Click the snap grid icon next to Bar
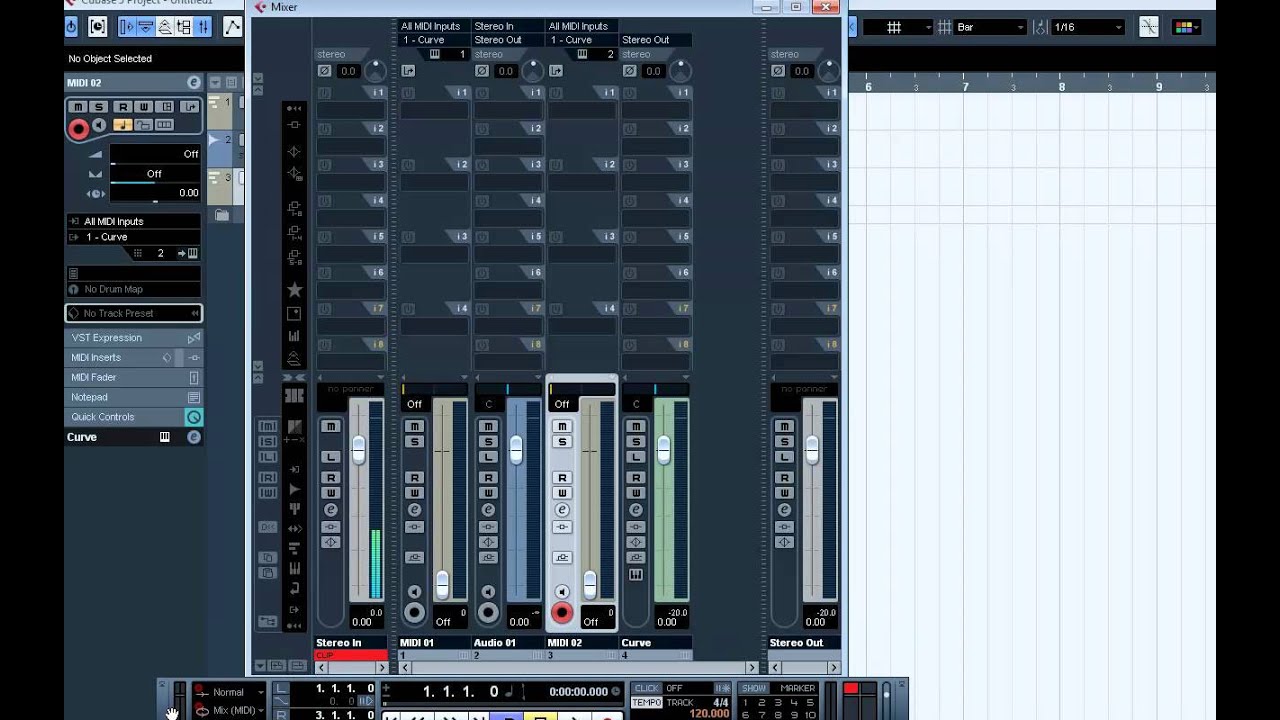 coord(945,27)
